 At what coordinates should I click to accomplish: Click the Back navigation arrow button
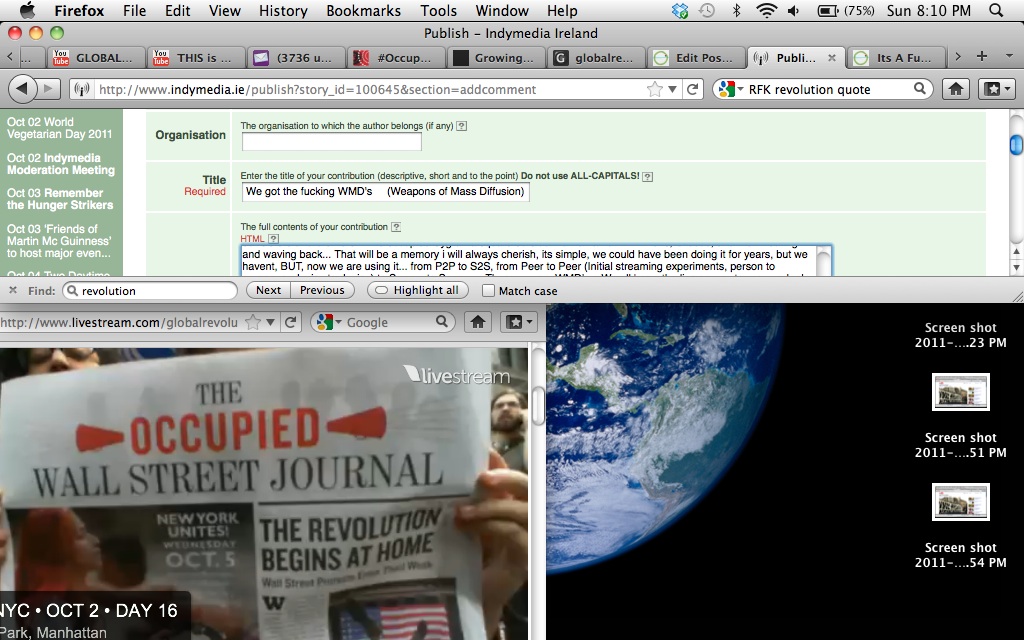22,89
